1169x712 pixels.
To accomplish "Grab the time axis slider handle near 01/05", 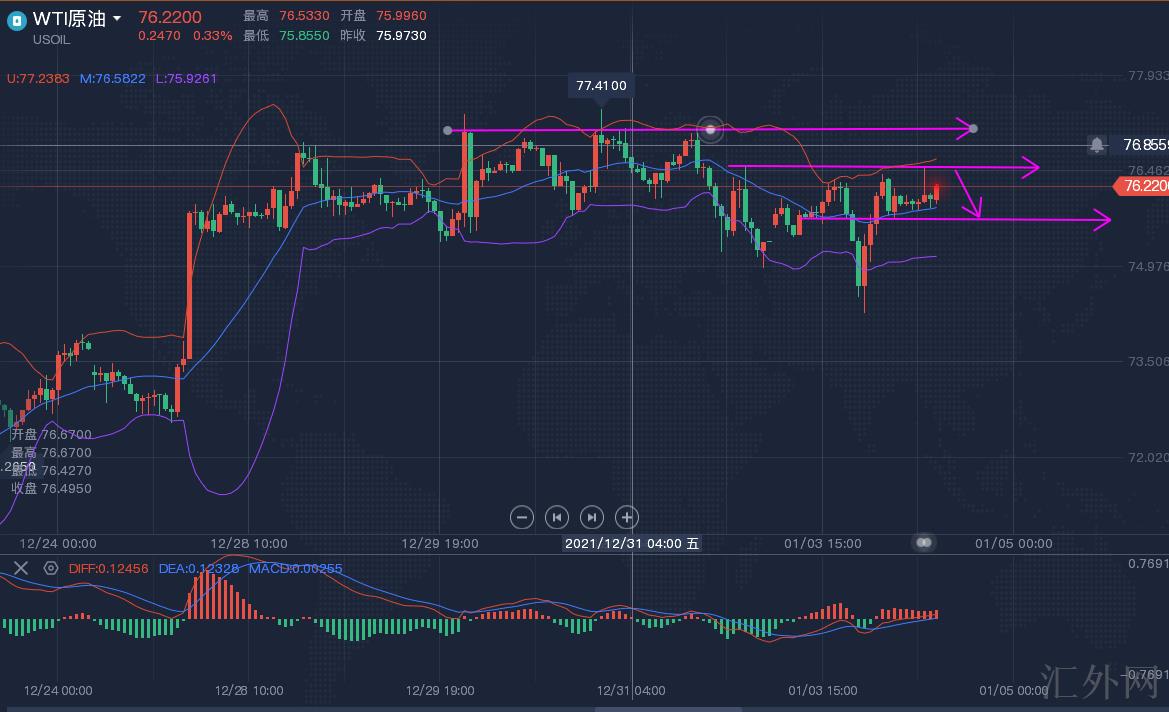I will [924, 542].
